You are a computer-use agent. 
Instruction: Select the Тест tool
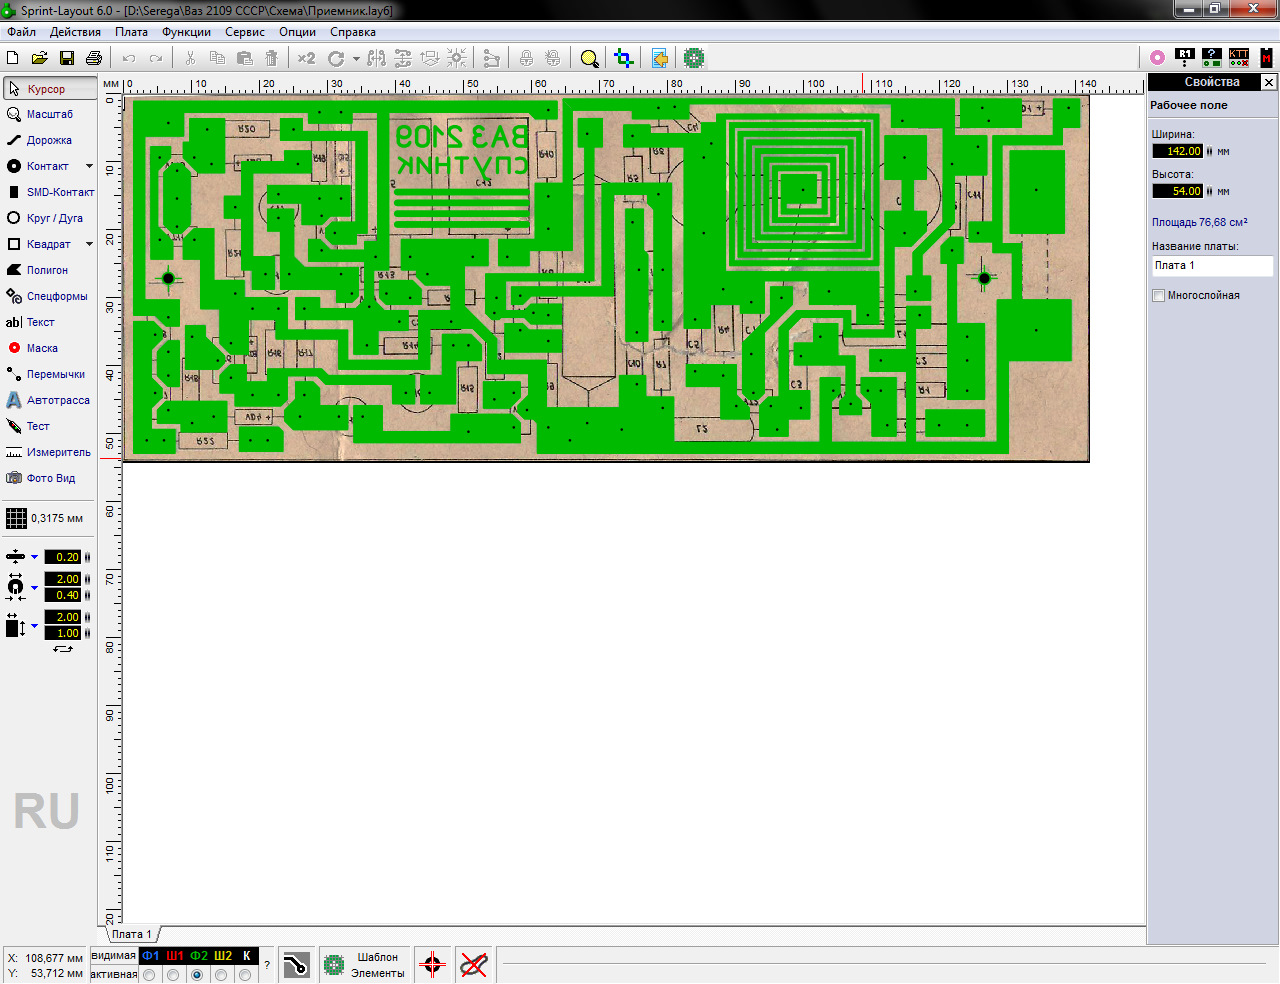pyautogui.click(x=50, y=426)
